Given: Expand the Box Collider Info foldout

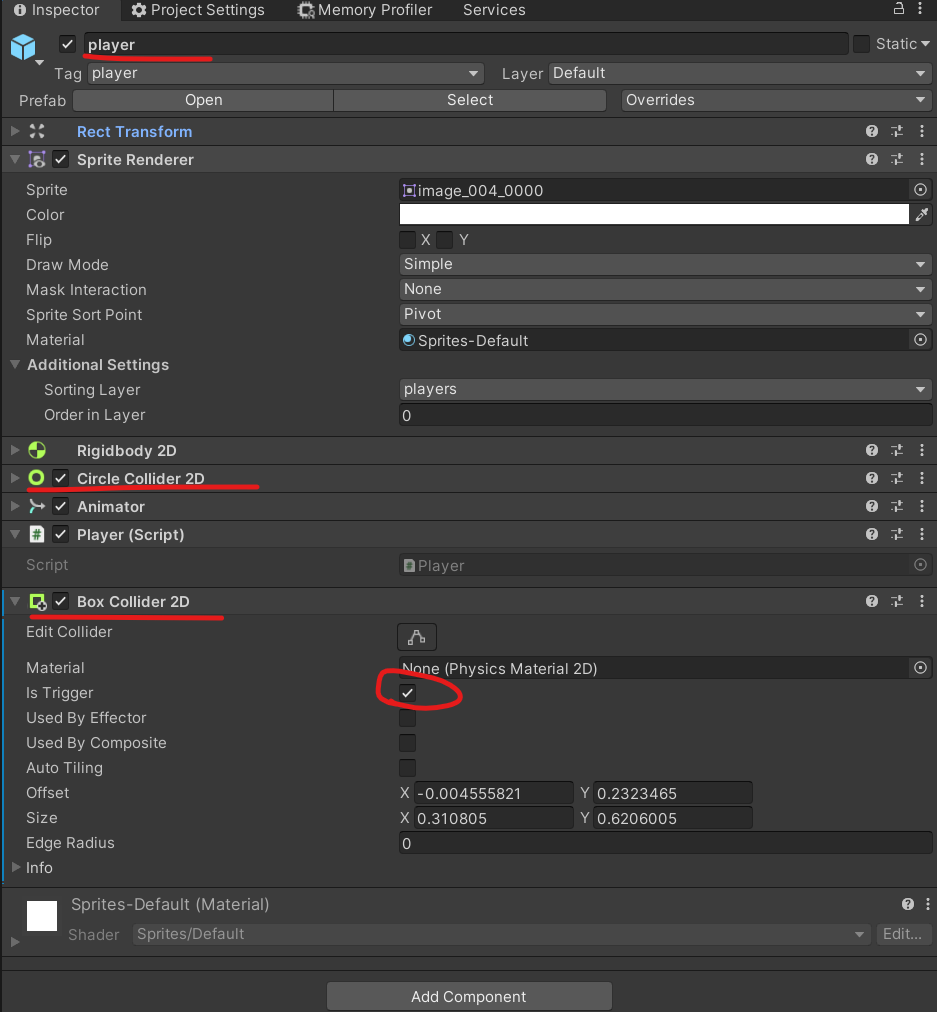Looking at the screenshot, I should point(16,867).
